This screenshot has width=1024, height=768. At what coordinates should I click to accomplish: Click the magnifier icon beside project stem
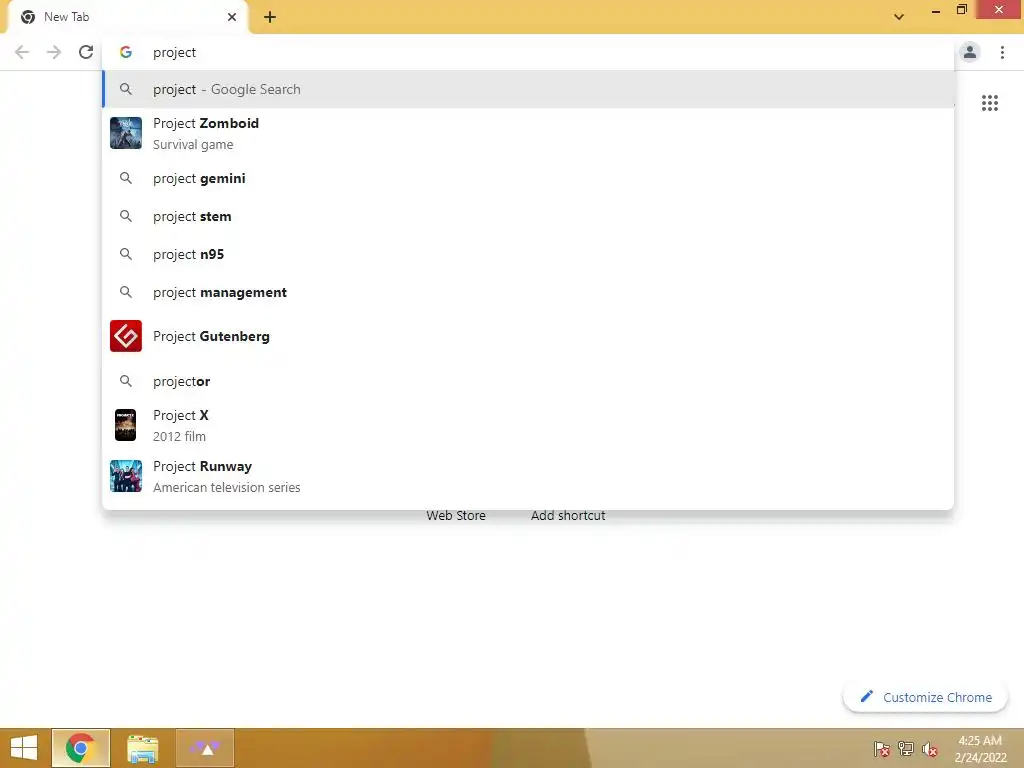click(x=125, y=216)
